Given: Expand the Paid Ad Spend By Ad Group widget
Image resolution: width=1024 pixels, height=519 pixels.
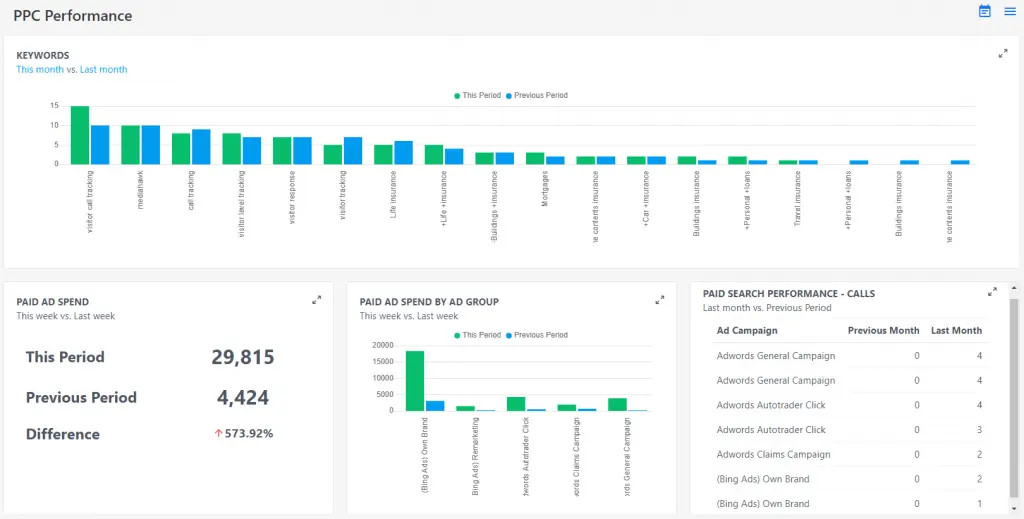Looking at the screenshot, I should coord(660,300).
